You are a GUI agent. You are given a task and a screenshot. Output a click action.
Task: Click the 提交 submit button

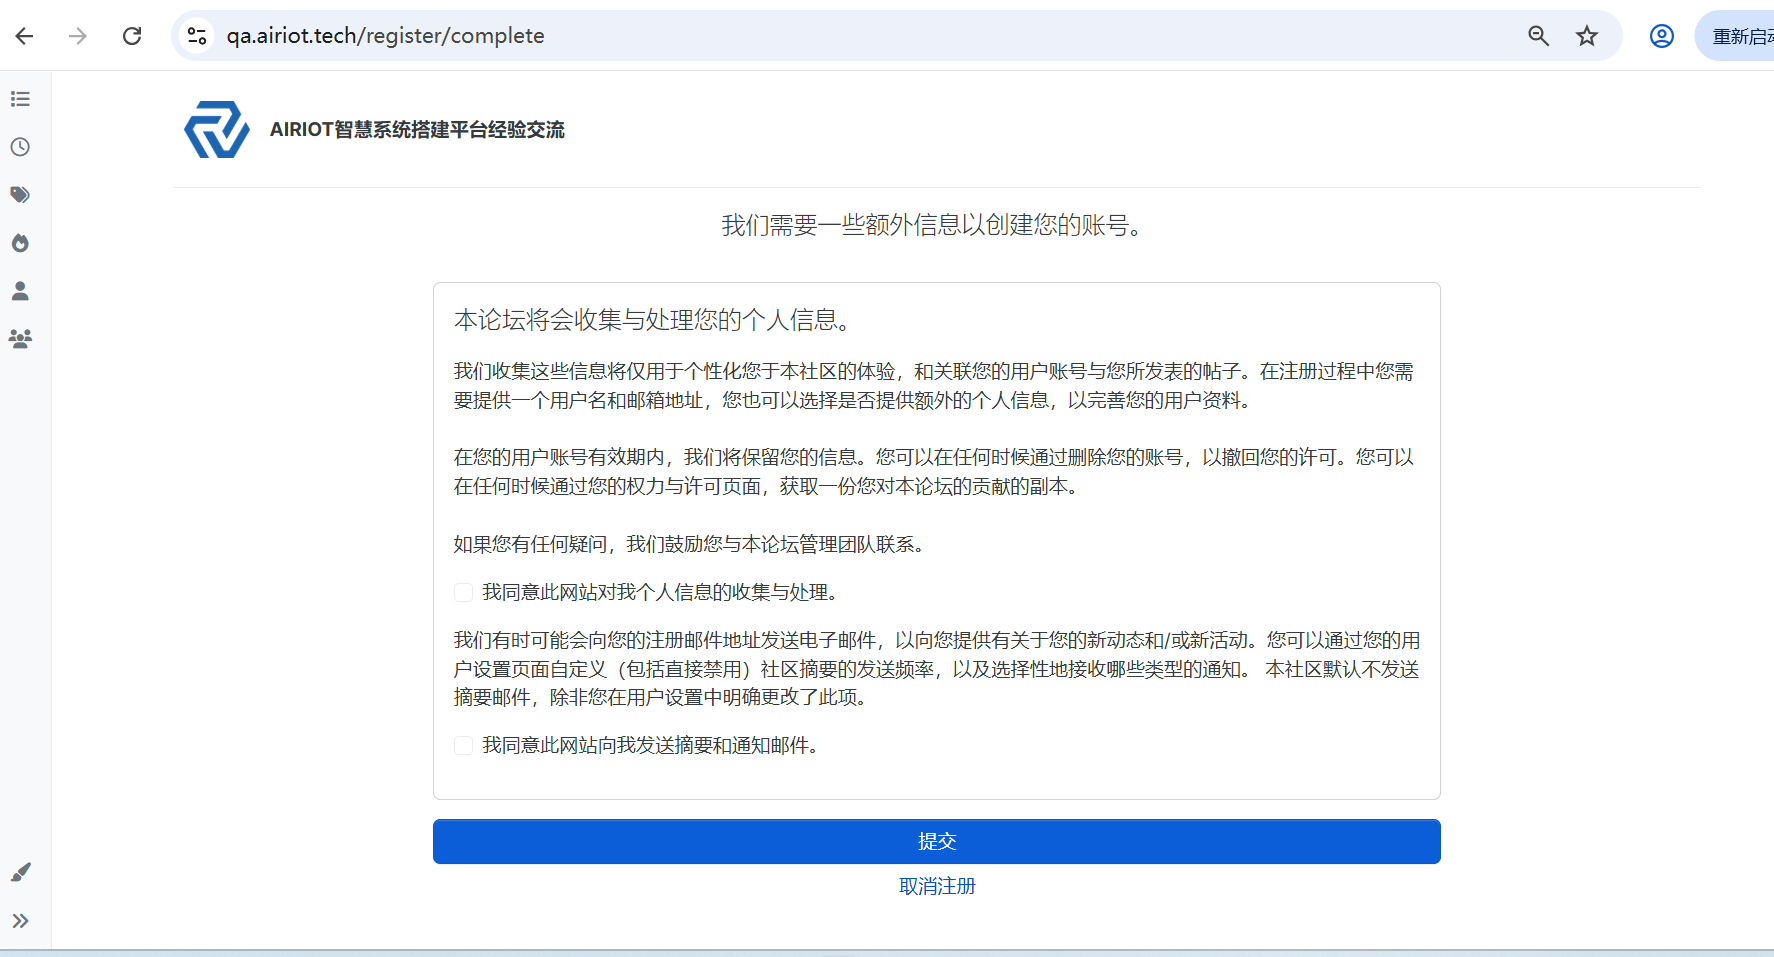[937, 842]
